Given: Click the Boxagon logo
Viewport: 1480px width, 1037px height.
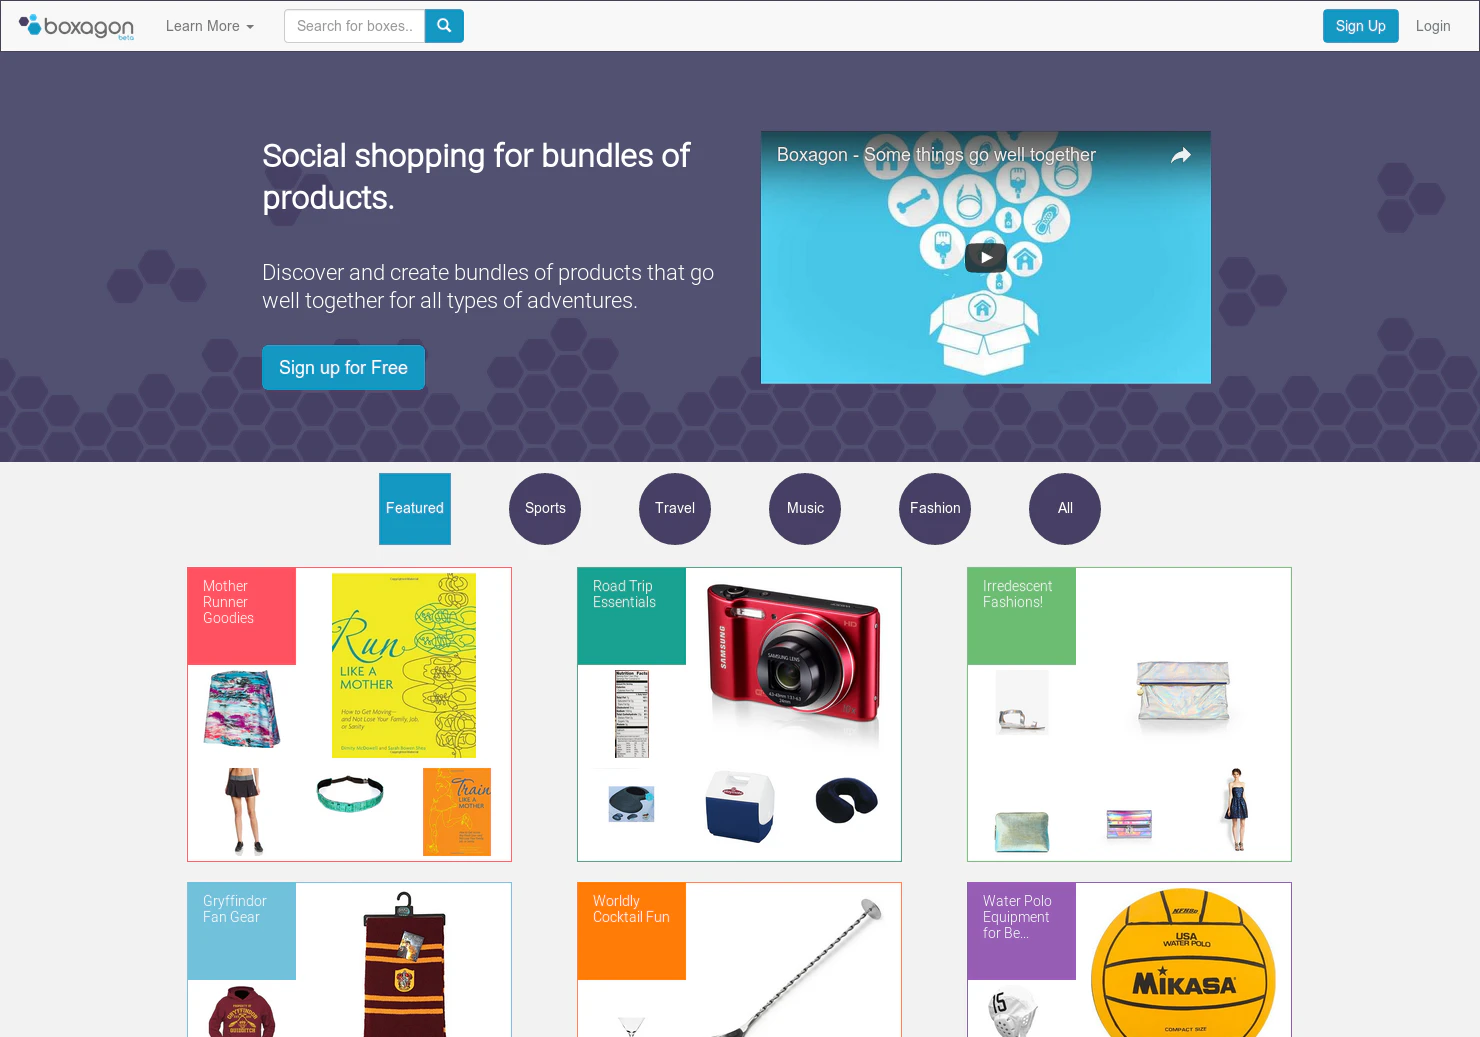Looking at the screenshot, I should tap(76, 26).
